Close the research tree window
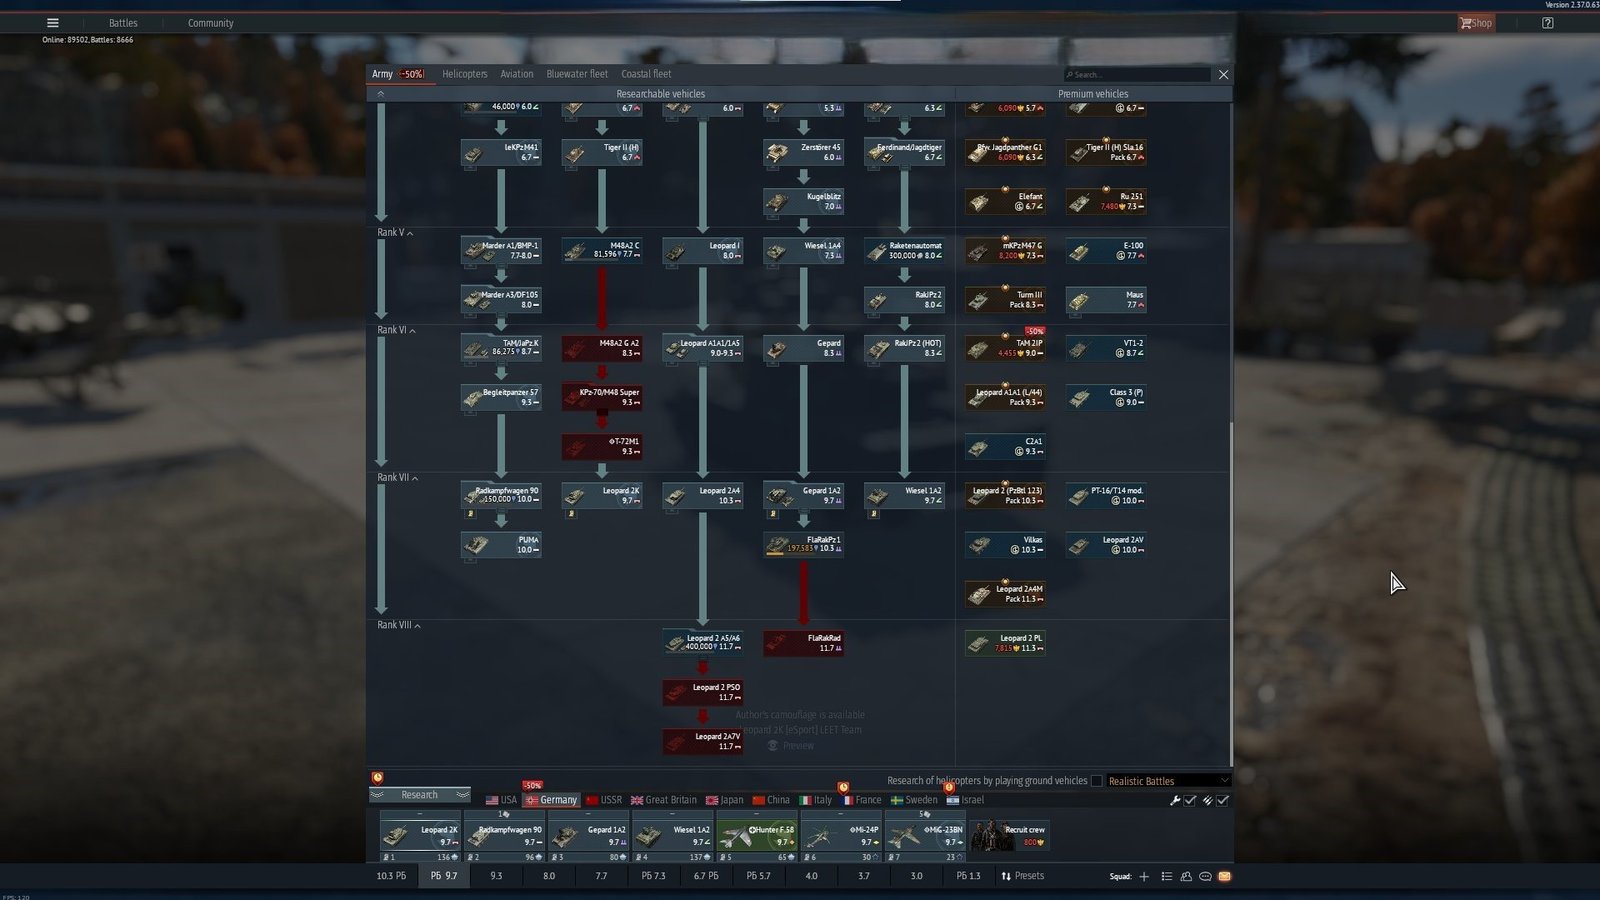1600x900 pixels. pos(1223,75)
